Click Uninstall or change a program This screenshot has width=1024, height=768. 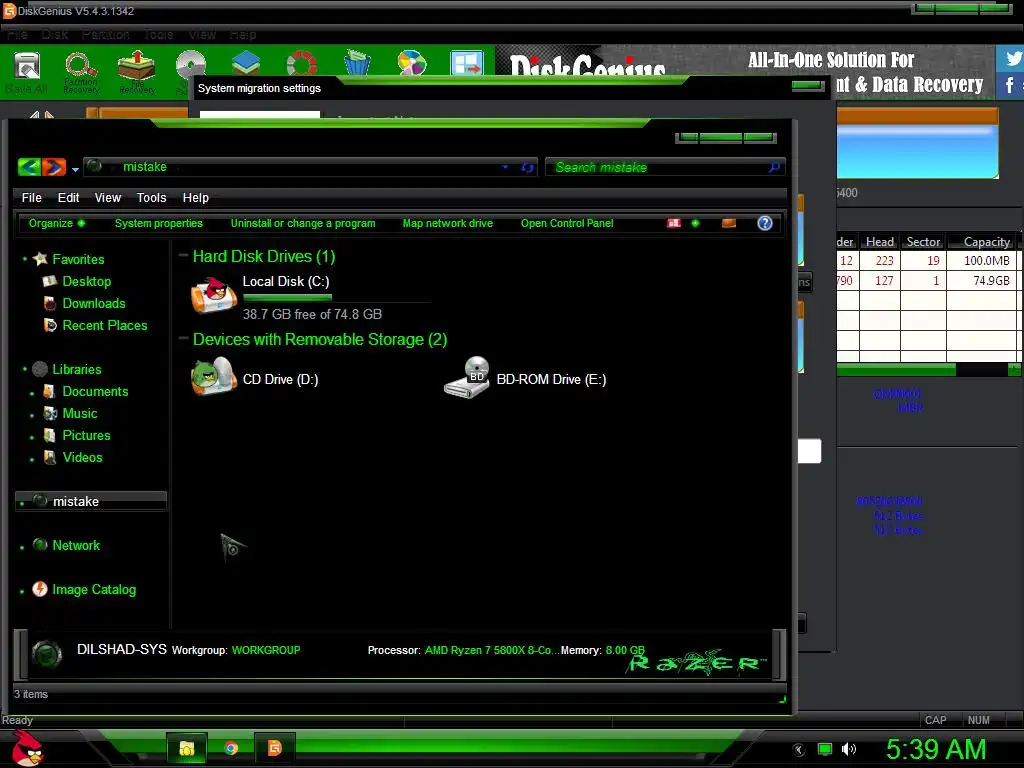(x=303, y=223)
